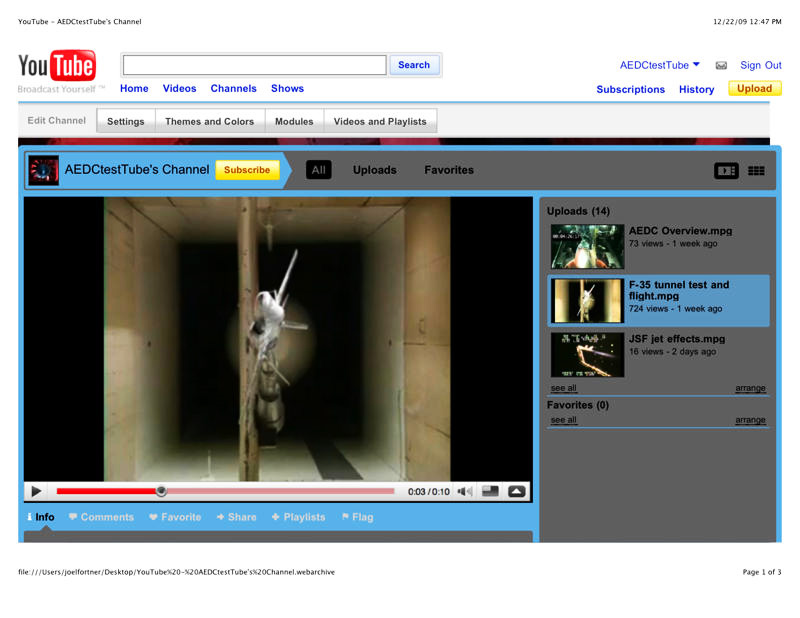
Task: Open the inbox envelope icon
Action: pyautogui.click(x=721, y=66)
